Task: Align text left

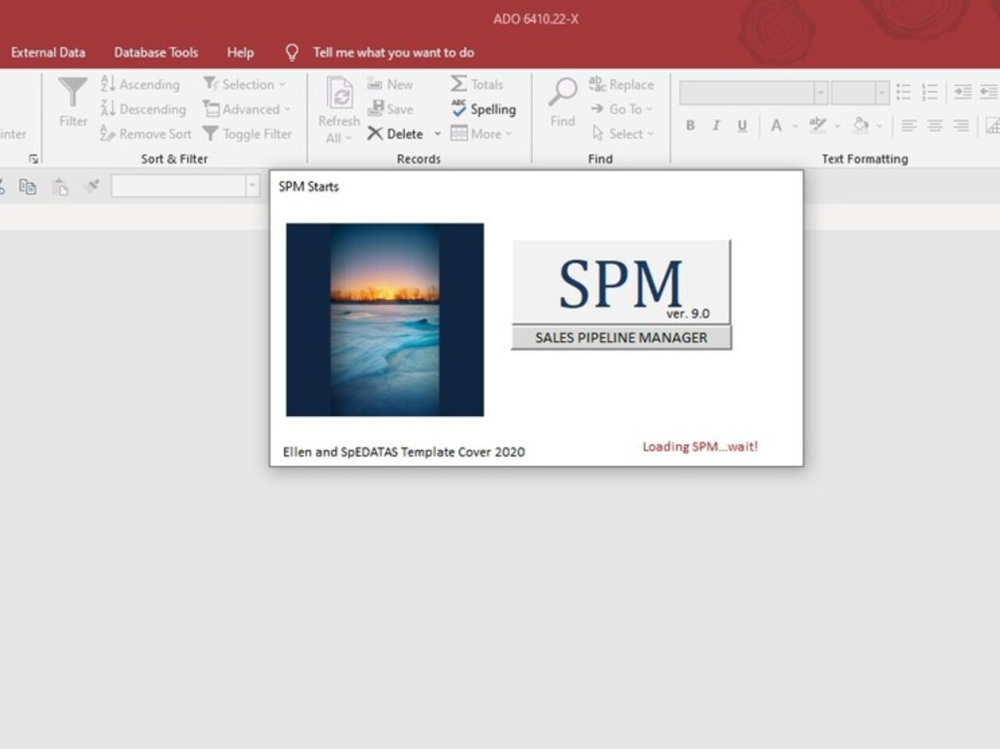Action: 909,126
